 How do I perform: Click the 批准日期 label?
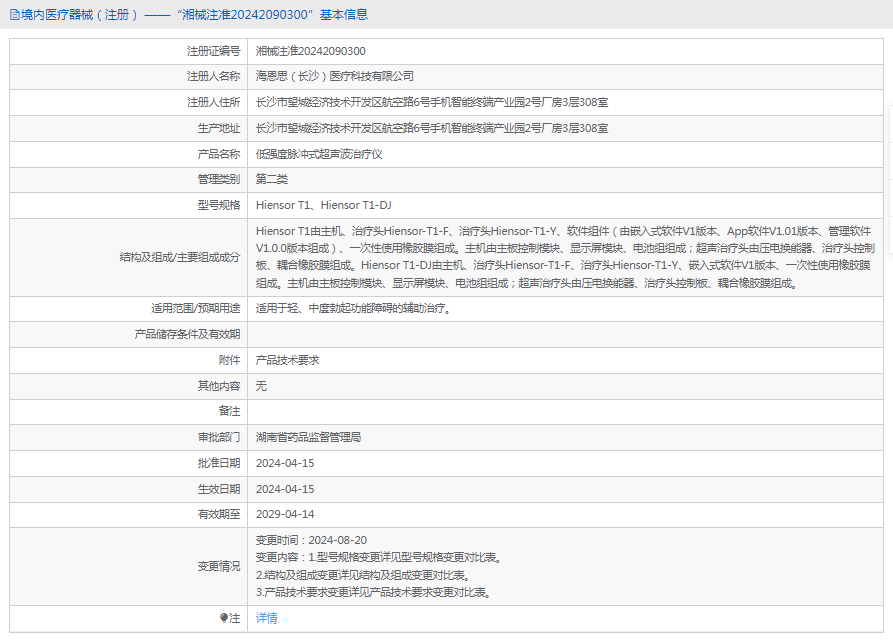(219, 463)
